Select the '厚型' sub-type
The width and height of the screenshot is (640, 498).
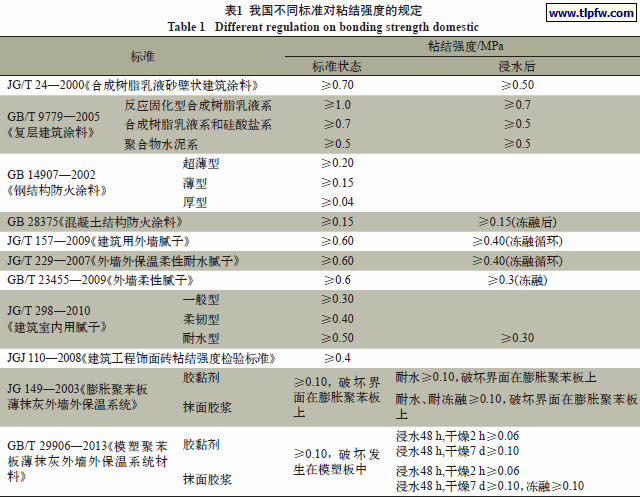195,202
